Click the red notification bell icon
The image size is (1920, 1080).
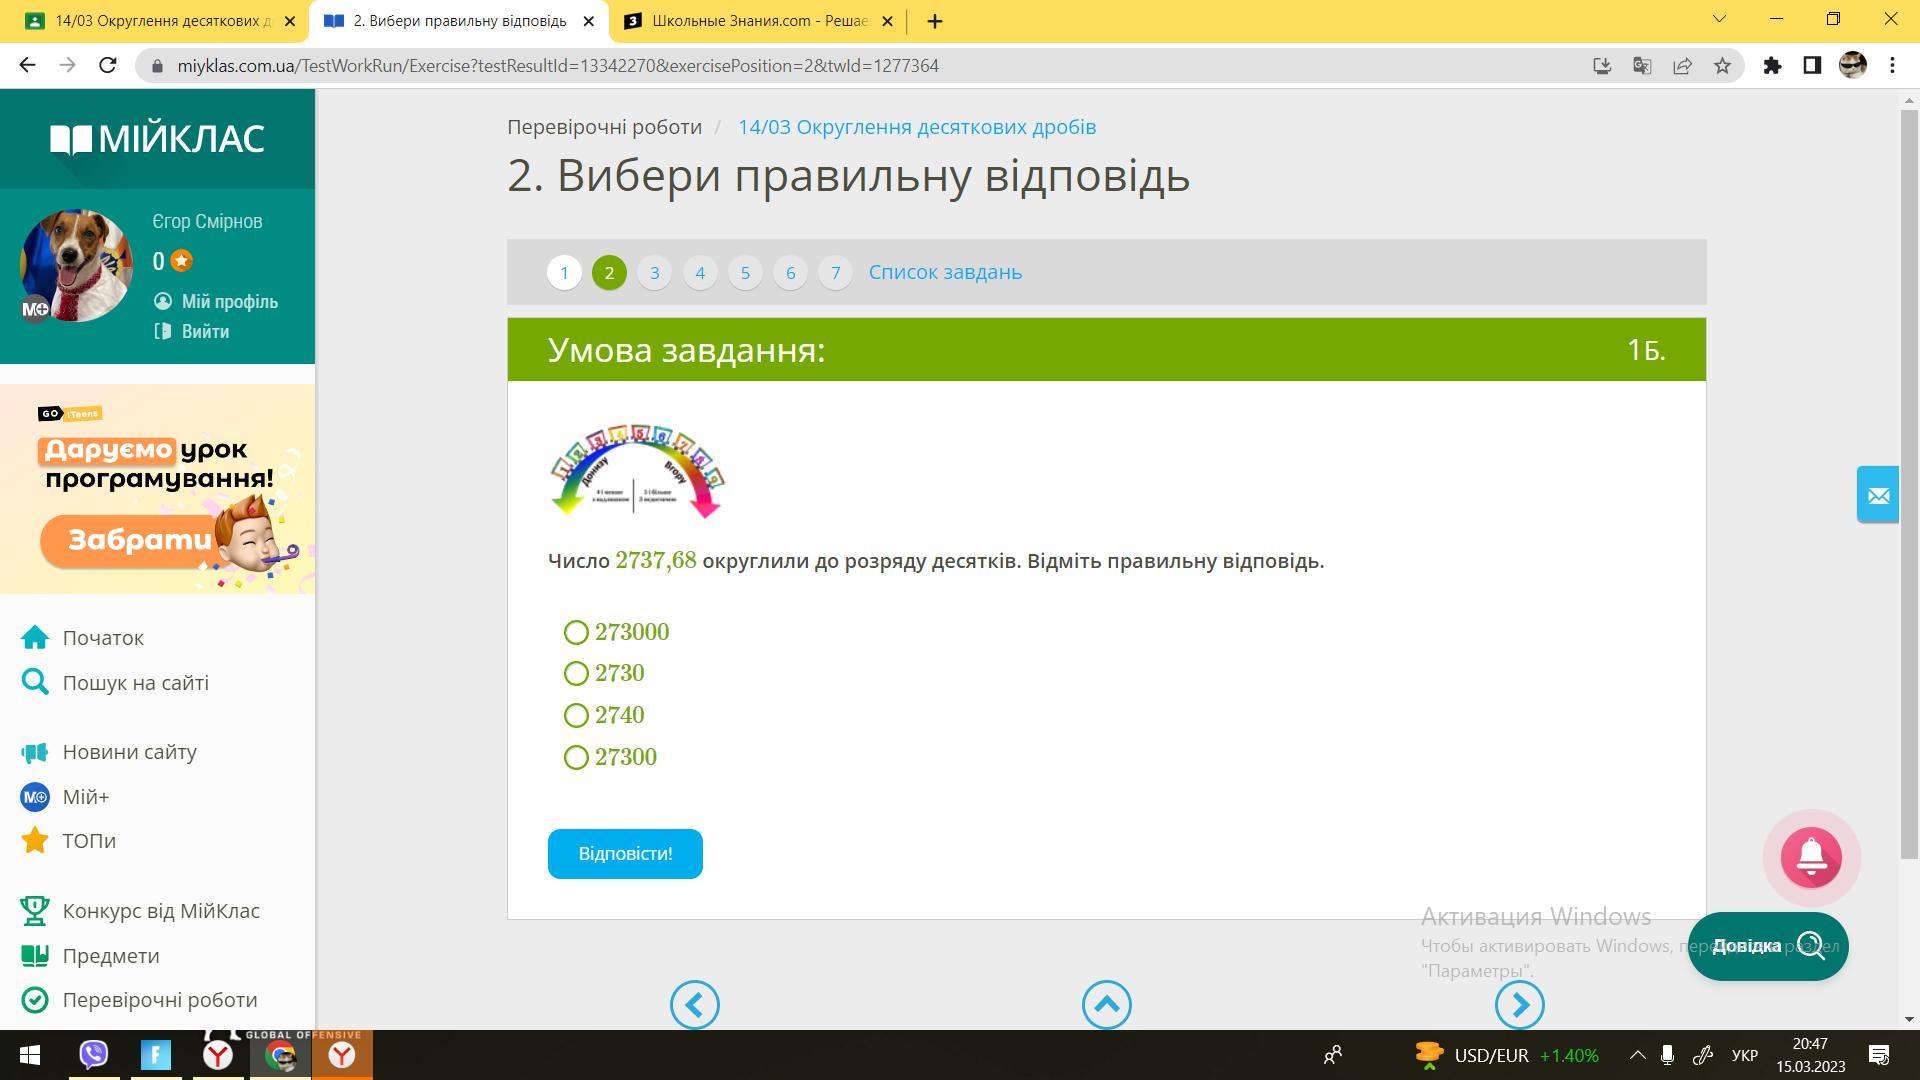click(x=1811, y=857)
